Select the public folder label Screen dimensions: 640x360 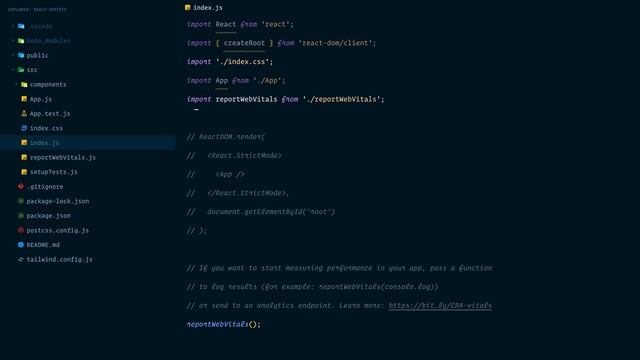[37, 55]
